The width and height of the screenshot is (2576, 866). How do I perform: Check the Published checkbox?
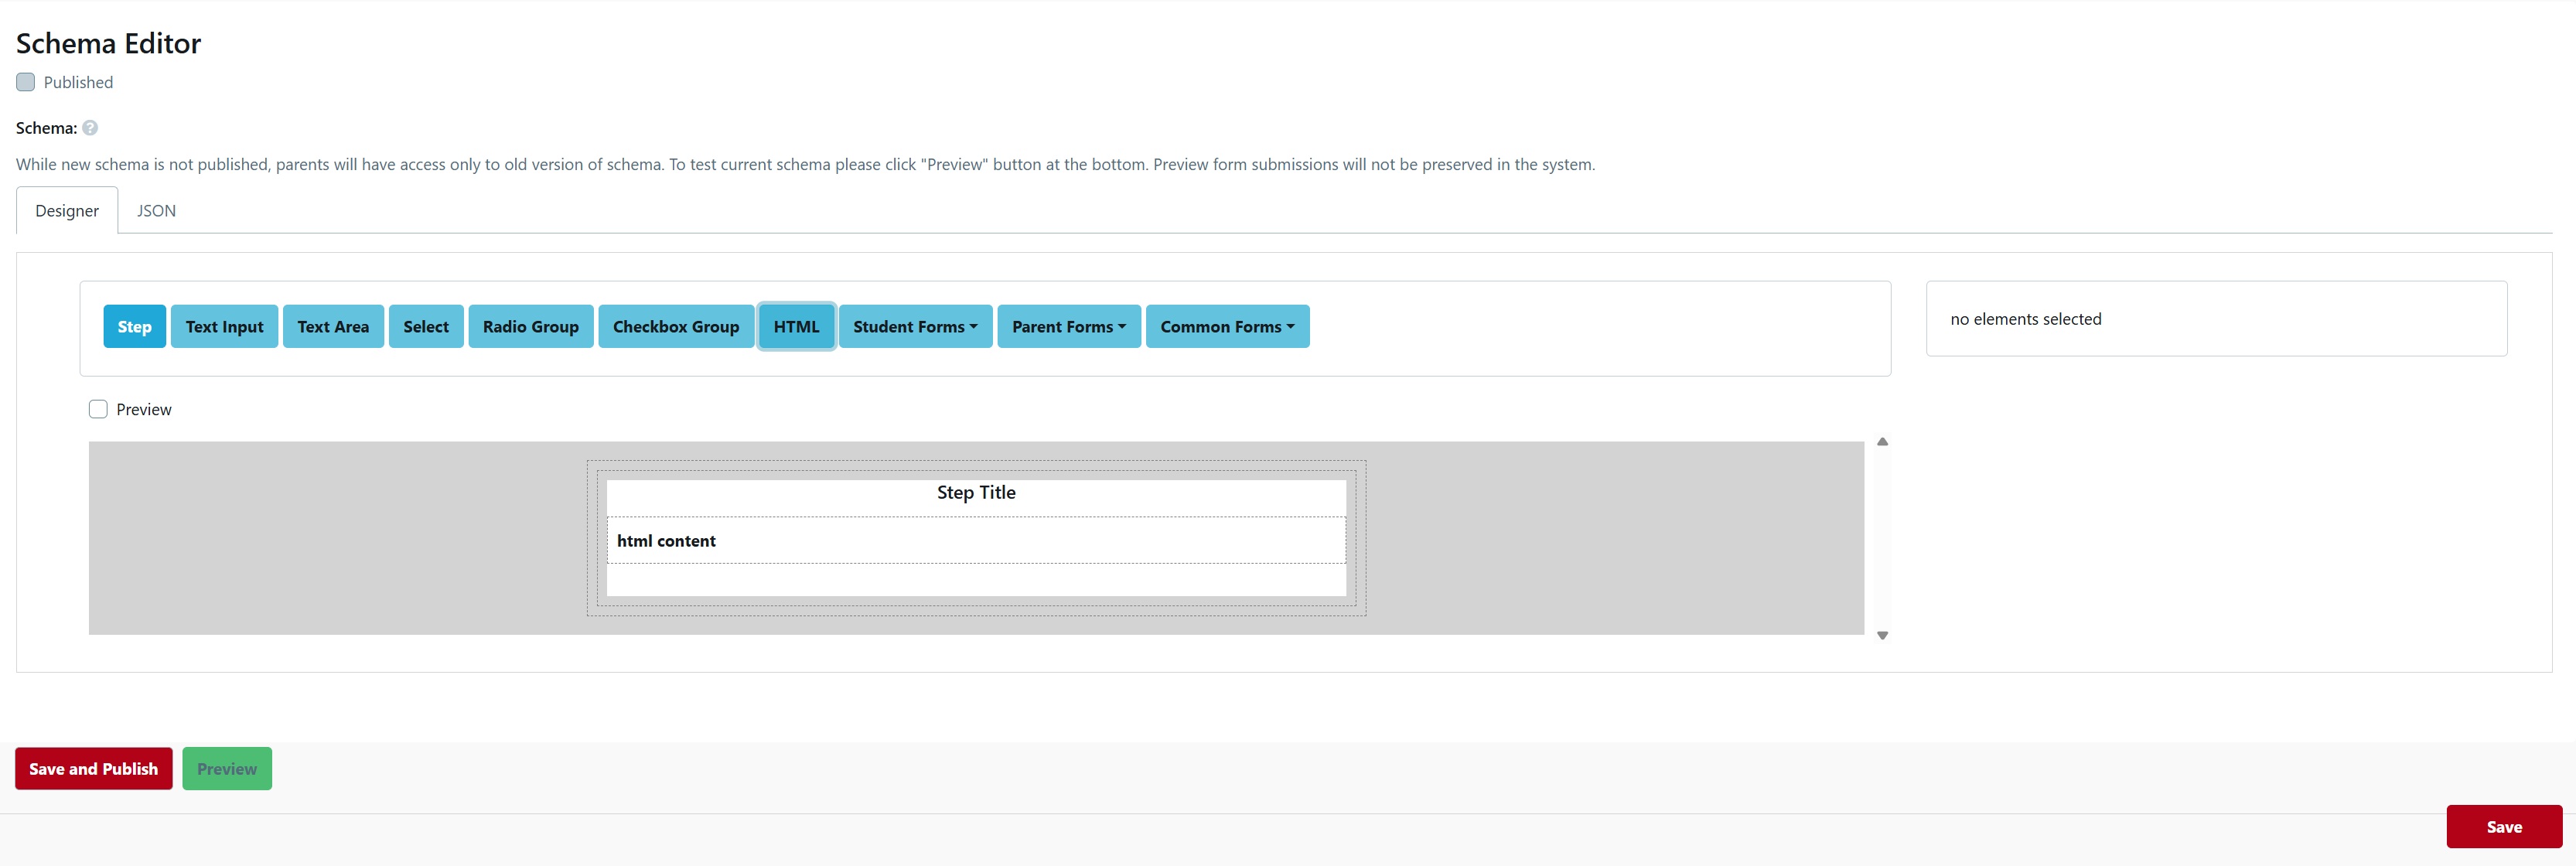click(25, 81)
